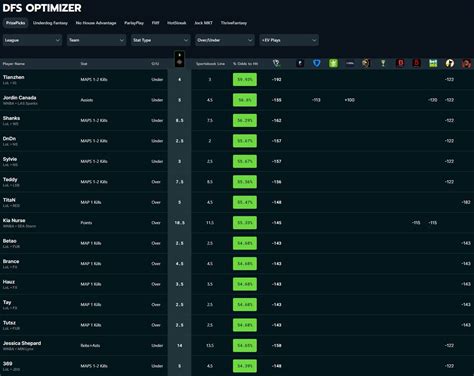Click the Assists stat in Jordin Canada row
Screen dimensions: 474x376
[x=87, y=100]
